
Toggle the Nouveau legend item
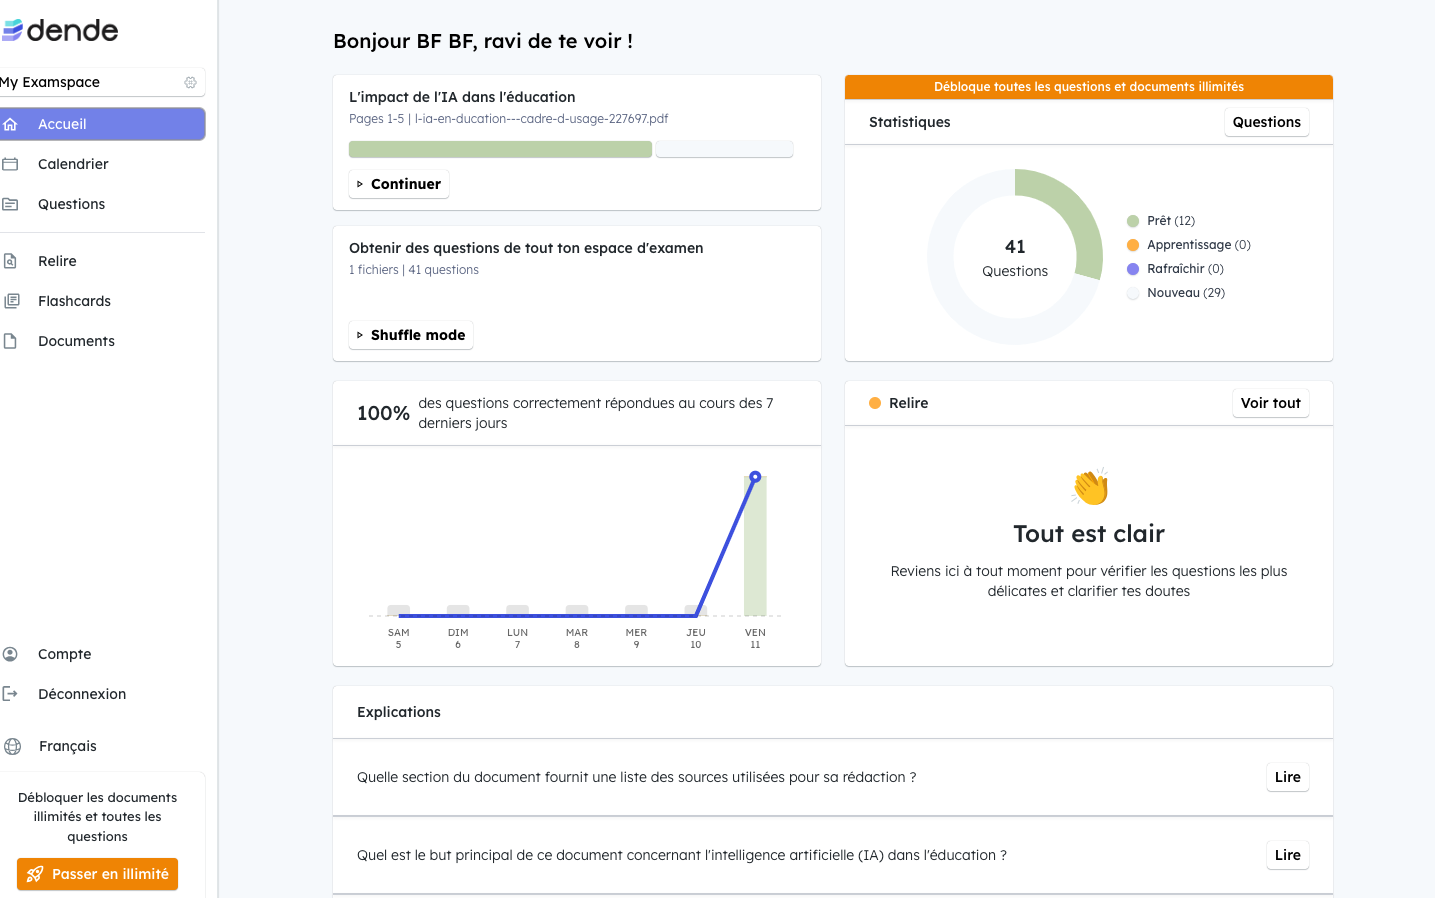pos(1175,293)
